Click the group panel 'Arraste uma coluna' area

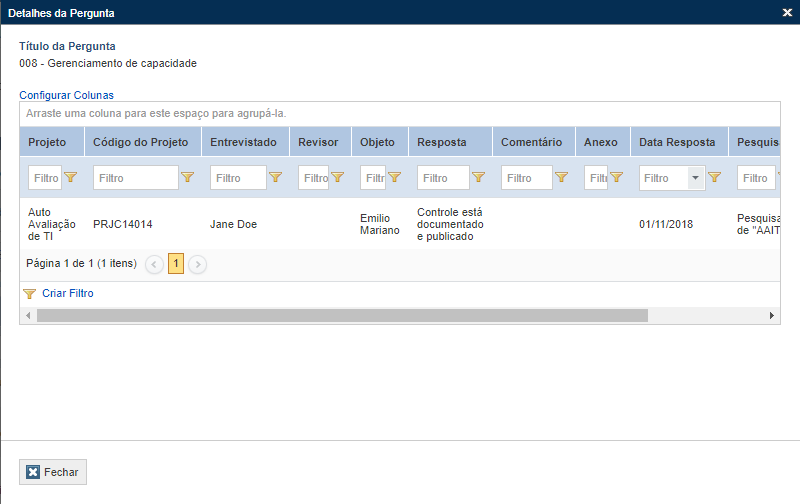[x=400, y=113]
